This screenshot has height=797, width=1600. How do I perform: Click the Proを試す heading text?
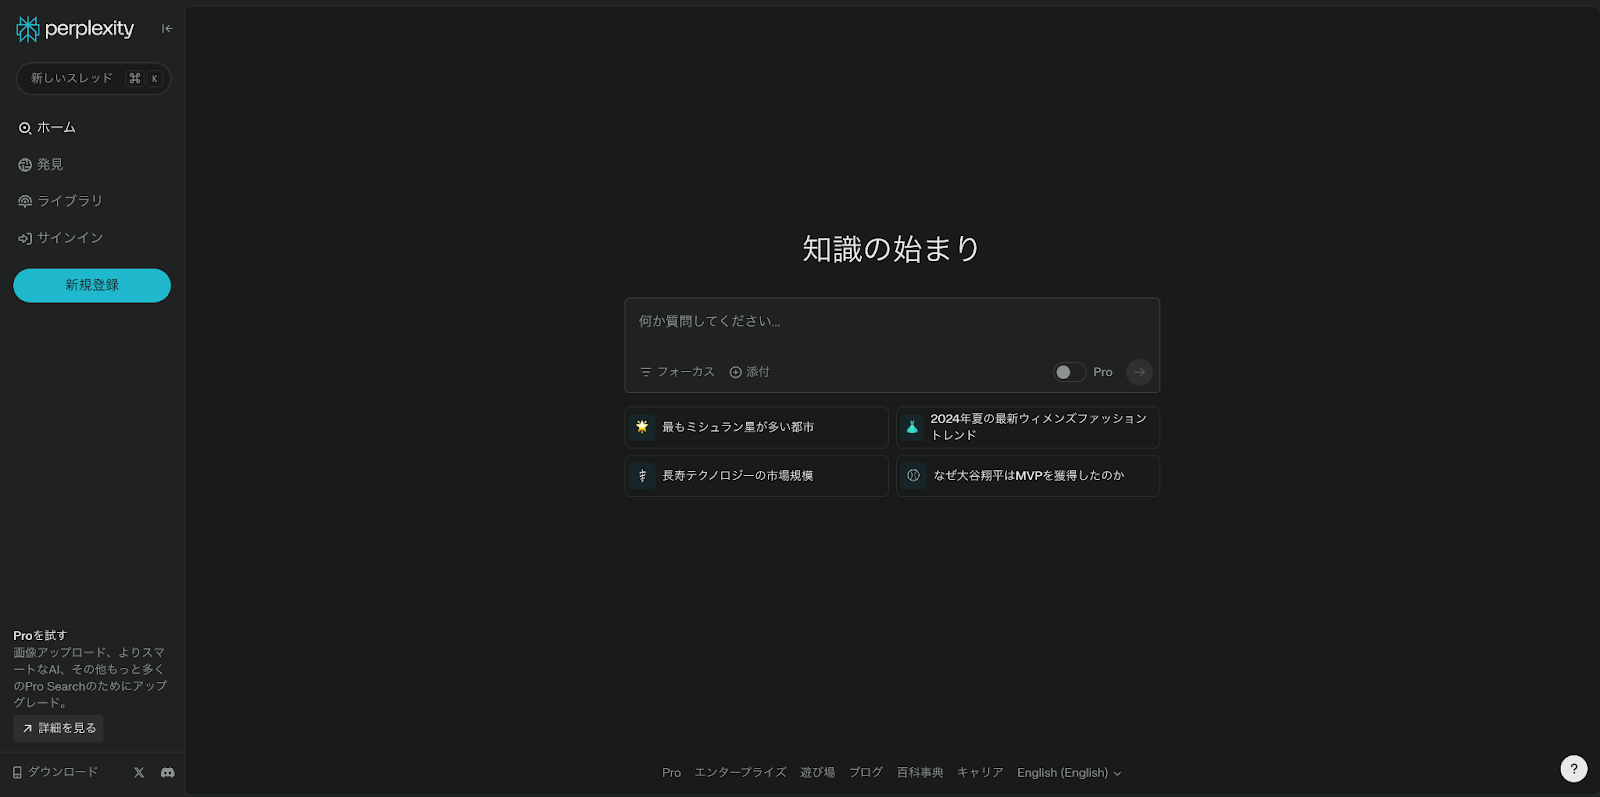tap(40, 636)
